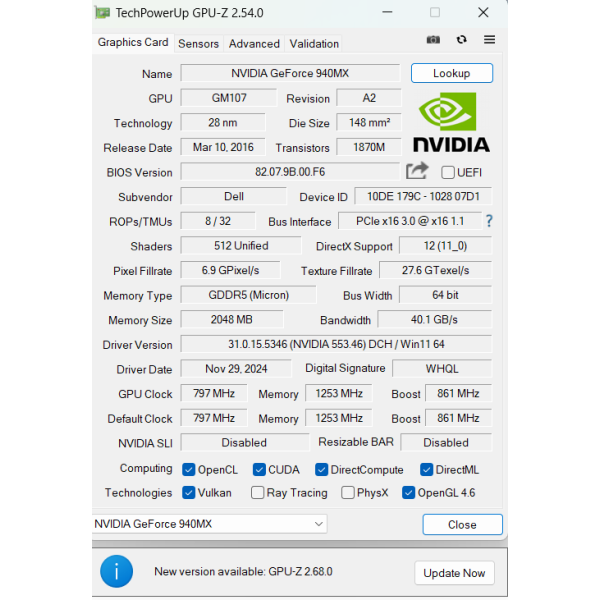Click the Resizable BAR field Disabled

(446, 443)
